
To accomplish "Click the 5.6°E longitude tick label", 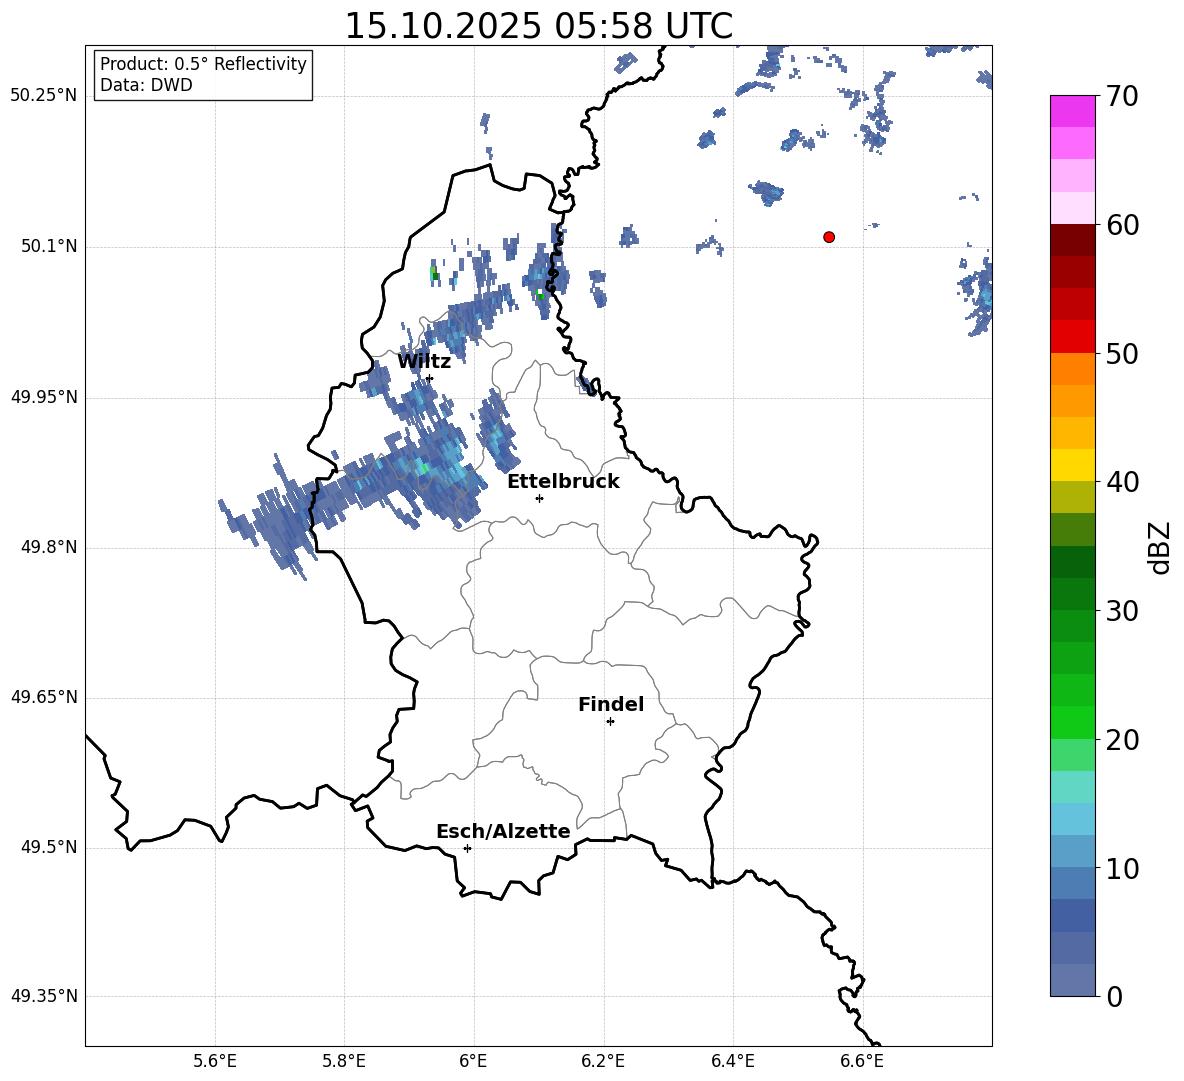I will (215, 1061).
